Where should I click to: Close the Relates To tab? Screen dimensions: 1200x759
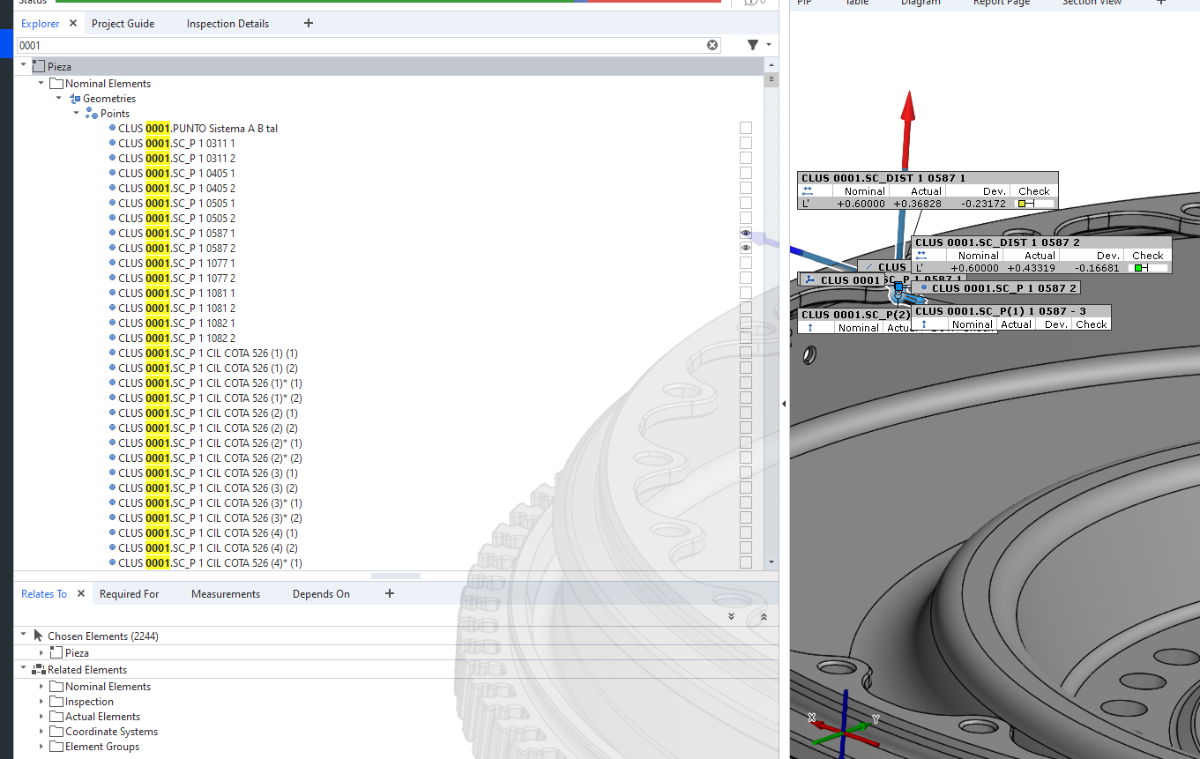coord(81,594)
